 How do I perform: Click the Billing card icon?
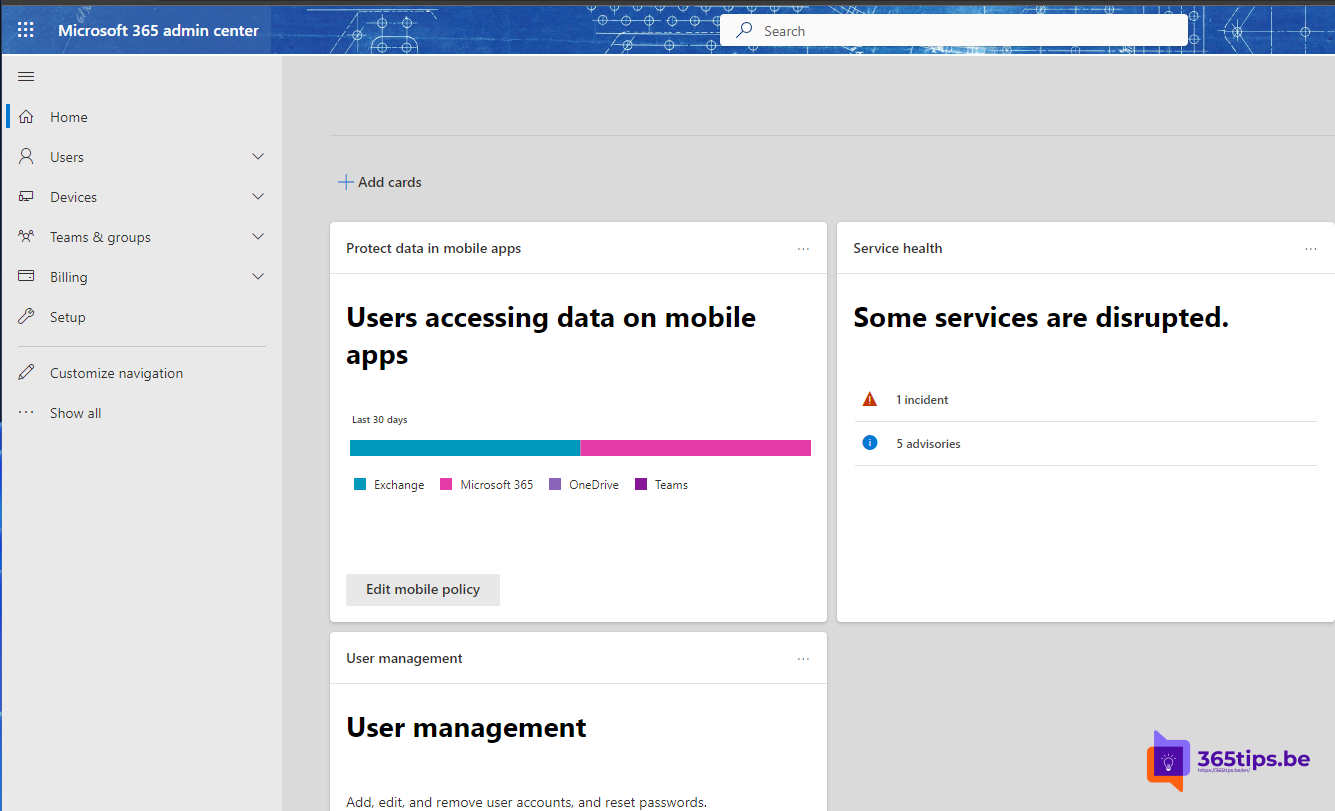pos(26,277)
